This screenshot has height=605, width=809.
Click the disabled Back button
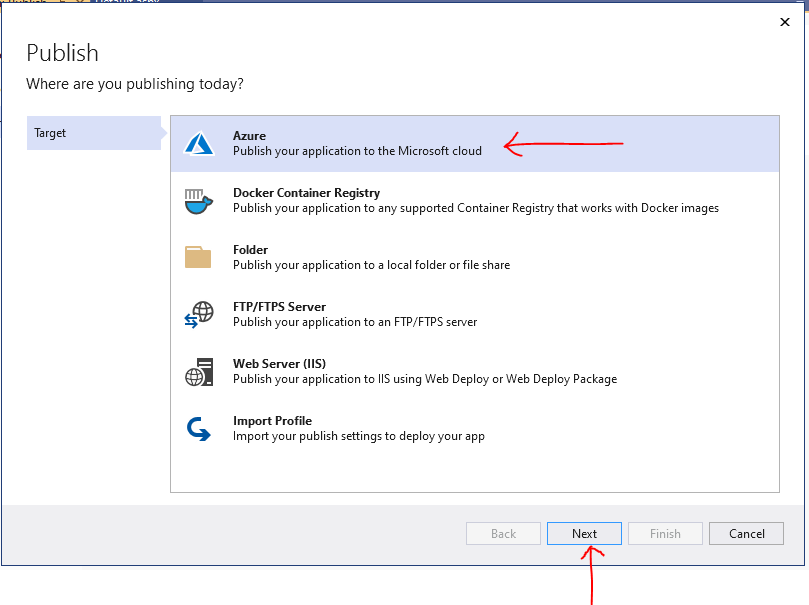pos(503,533)
